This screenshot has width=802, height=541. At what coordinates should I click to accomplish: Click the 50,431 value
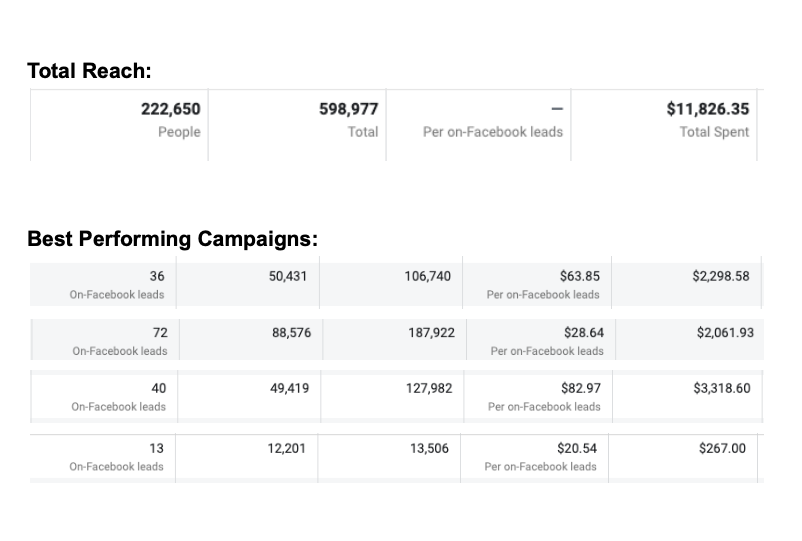point(289,276)
